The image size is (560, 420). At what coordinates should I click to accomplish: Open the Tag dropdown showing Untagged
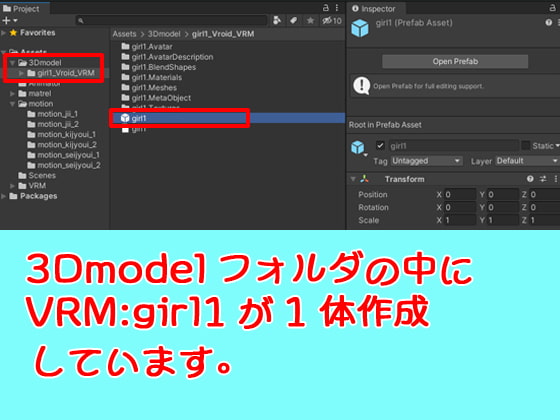[x=426, y=161]
